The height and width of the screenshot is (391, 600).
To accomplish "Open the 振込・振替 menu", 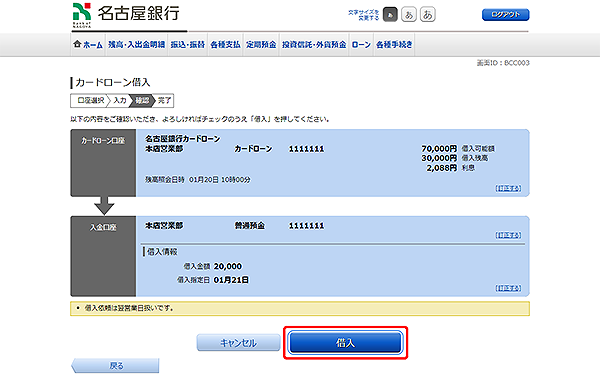I will [x=188, y=45].
